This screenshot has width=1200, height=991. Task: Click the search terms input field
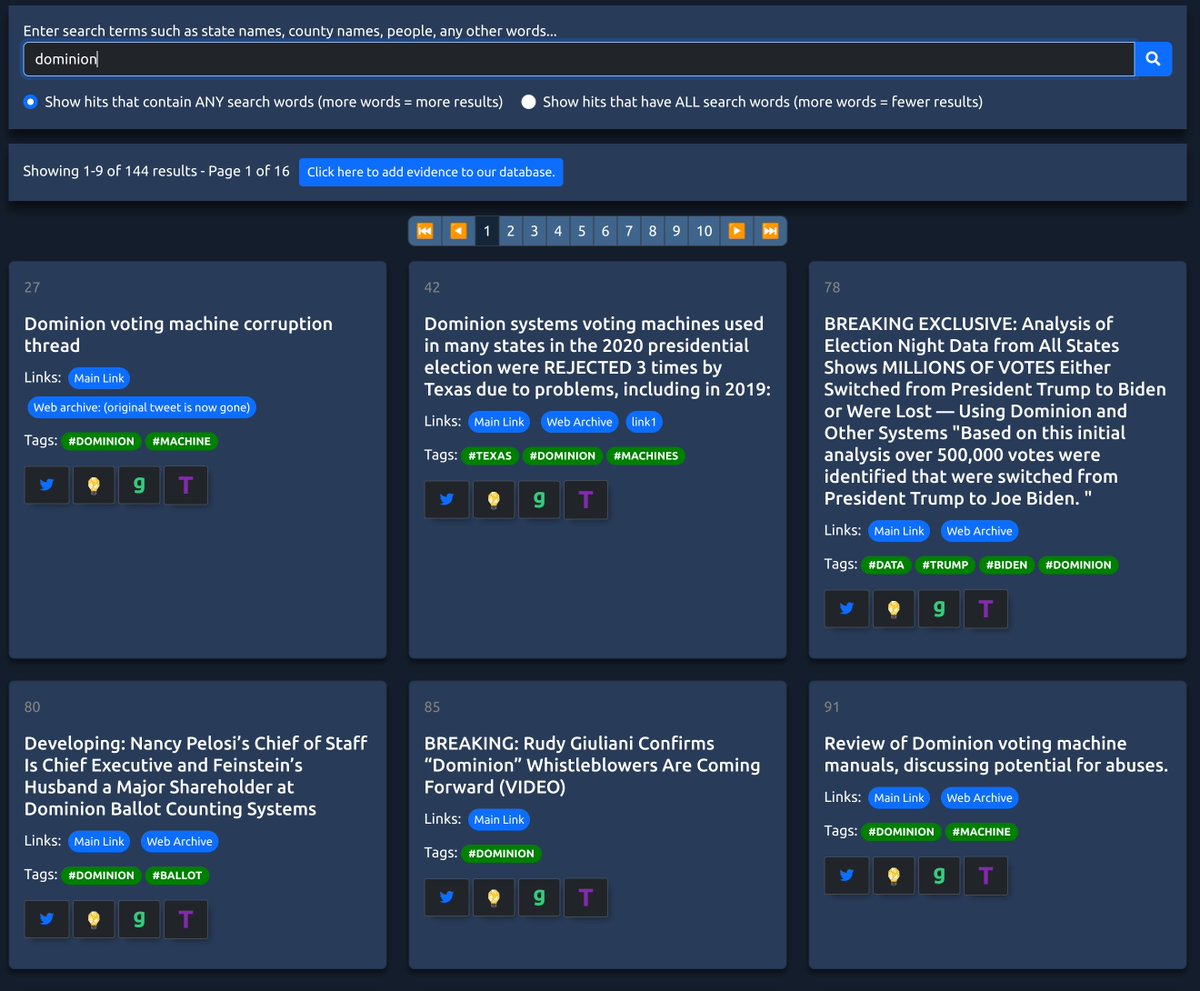pyautogui.click(x=580, y=59)
